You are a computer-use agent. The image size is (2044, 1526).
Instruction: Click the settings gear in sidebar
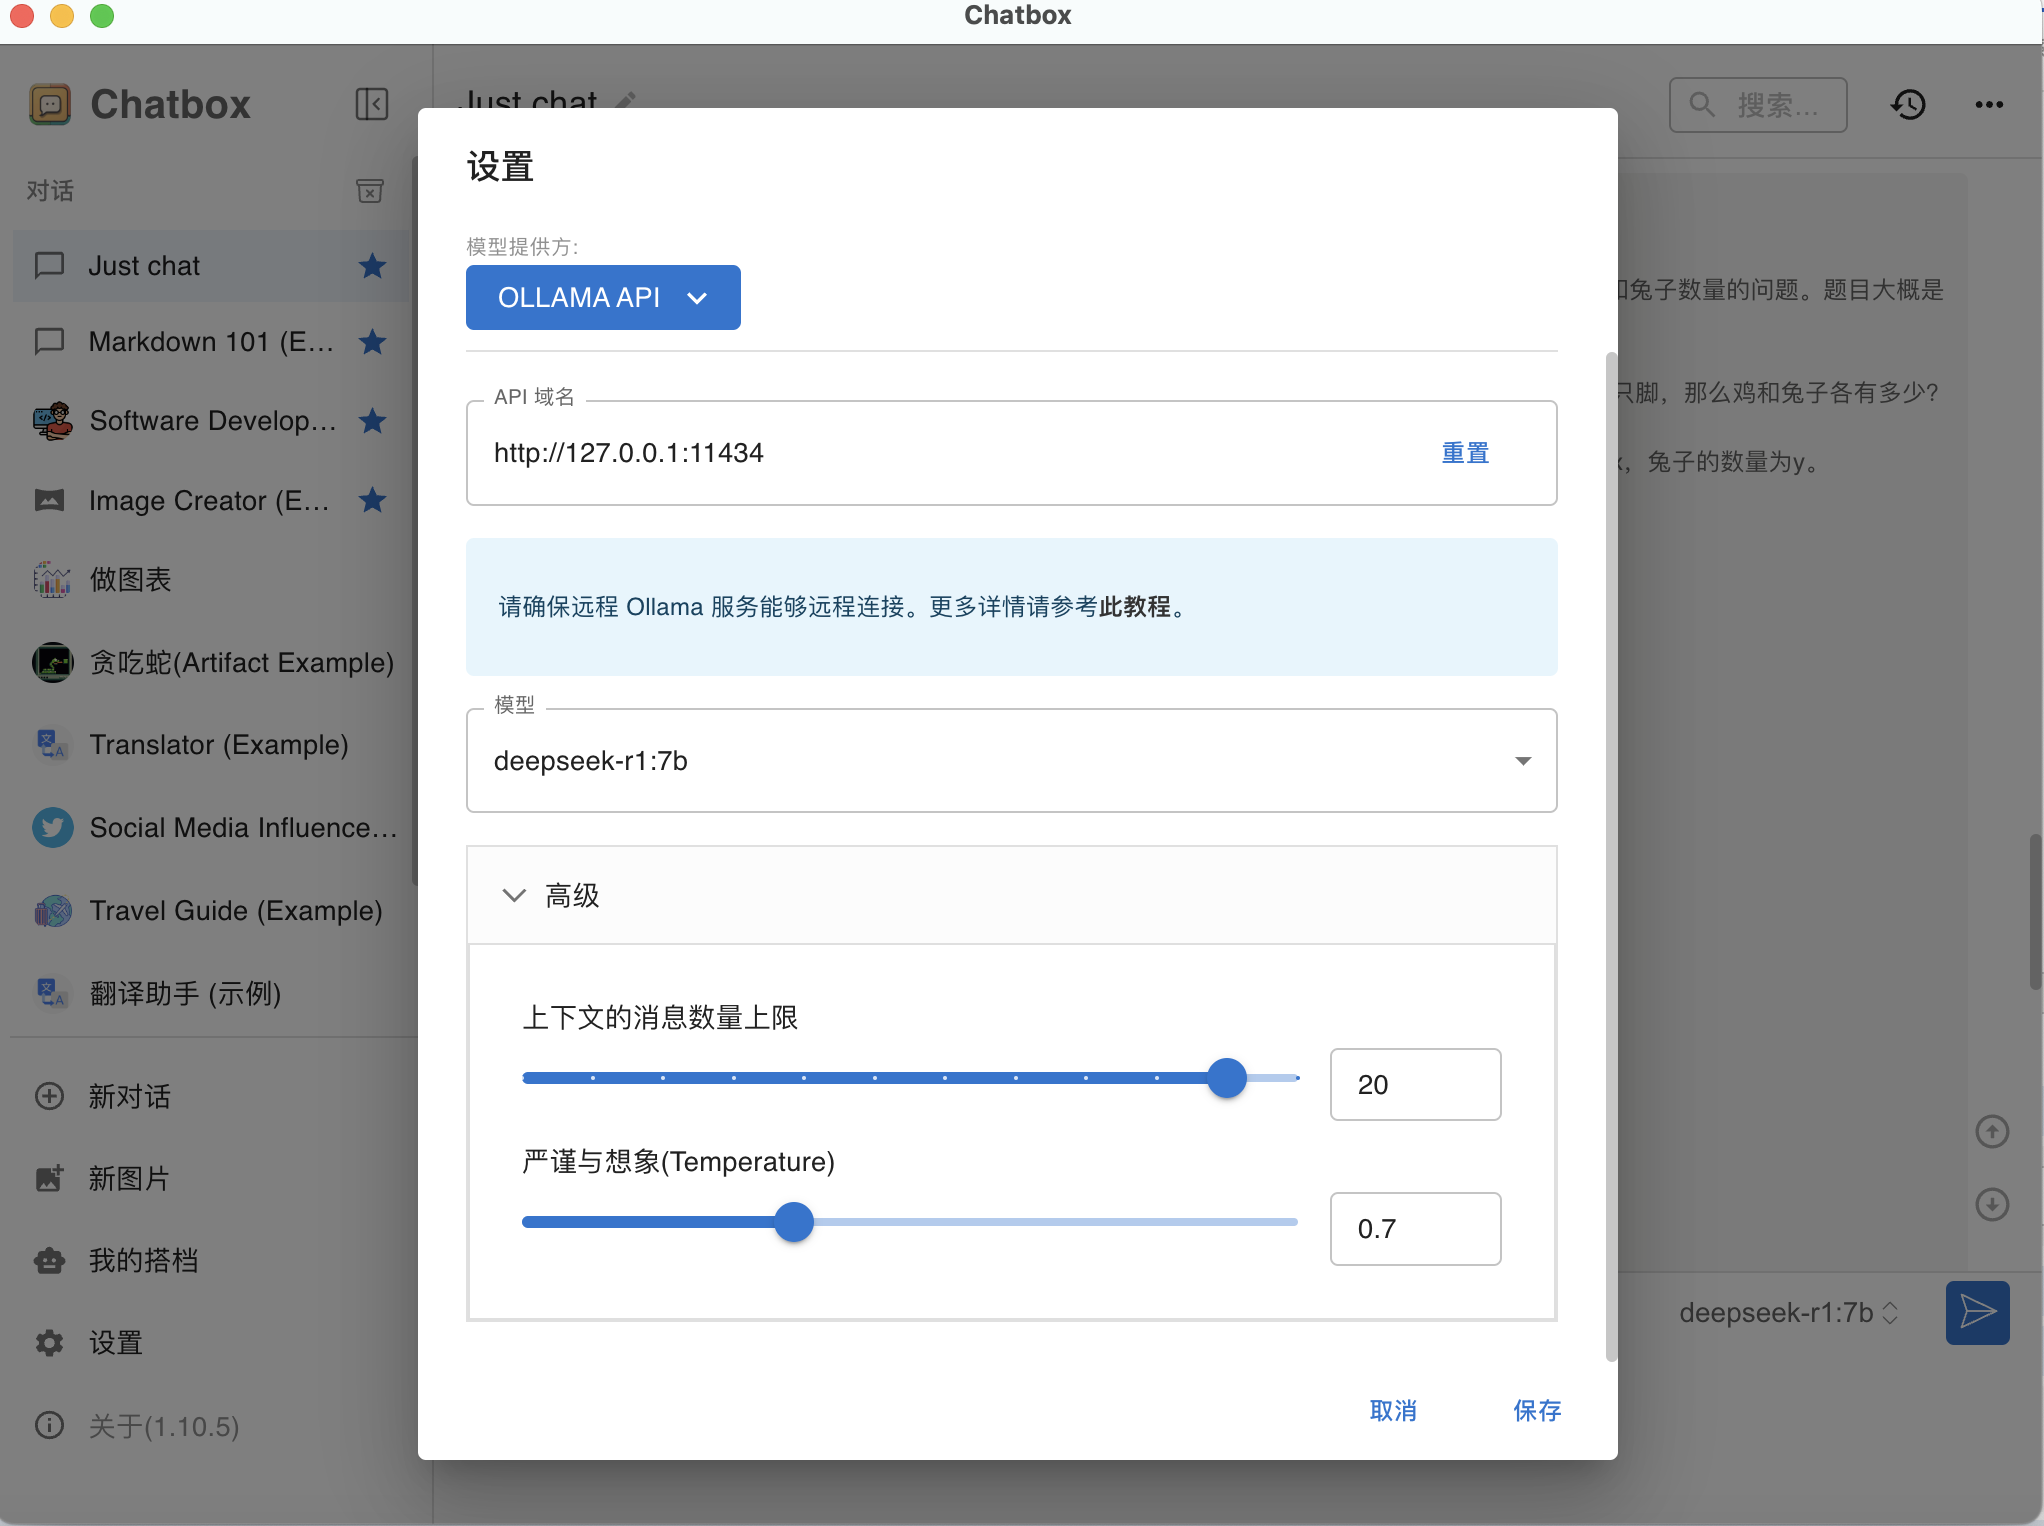pyautogui.click(x=50, y=1343)
